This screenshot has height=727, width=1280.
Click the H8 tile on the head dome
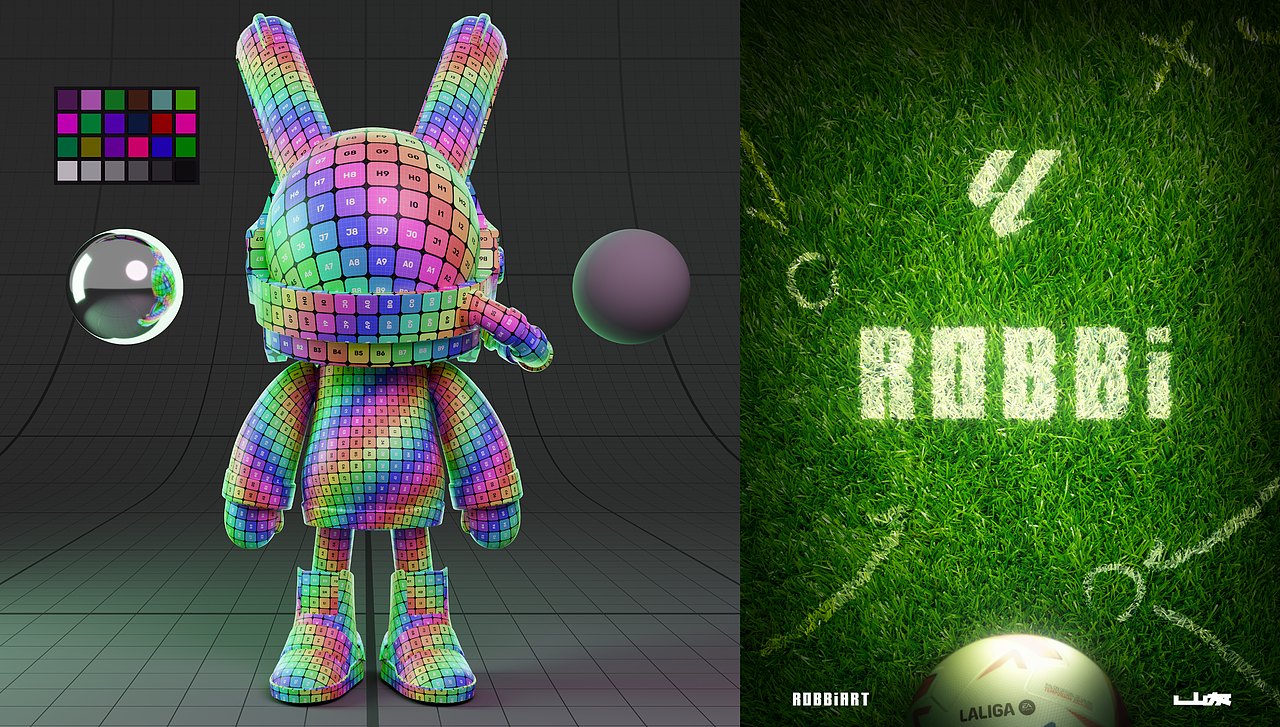tap(350, 175)
